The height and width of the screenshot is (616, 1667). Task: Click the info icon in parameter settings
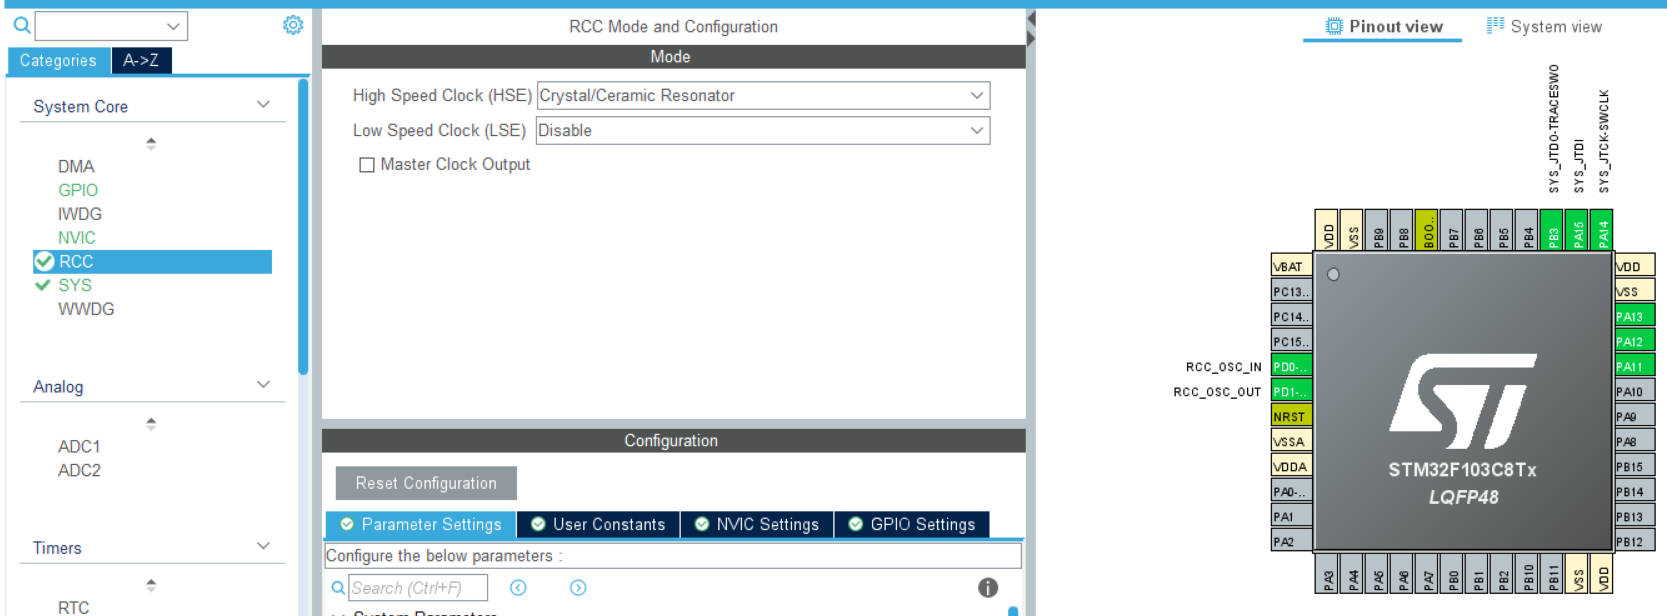(988, 588)
